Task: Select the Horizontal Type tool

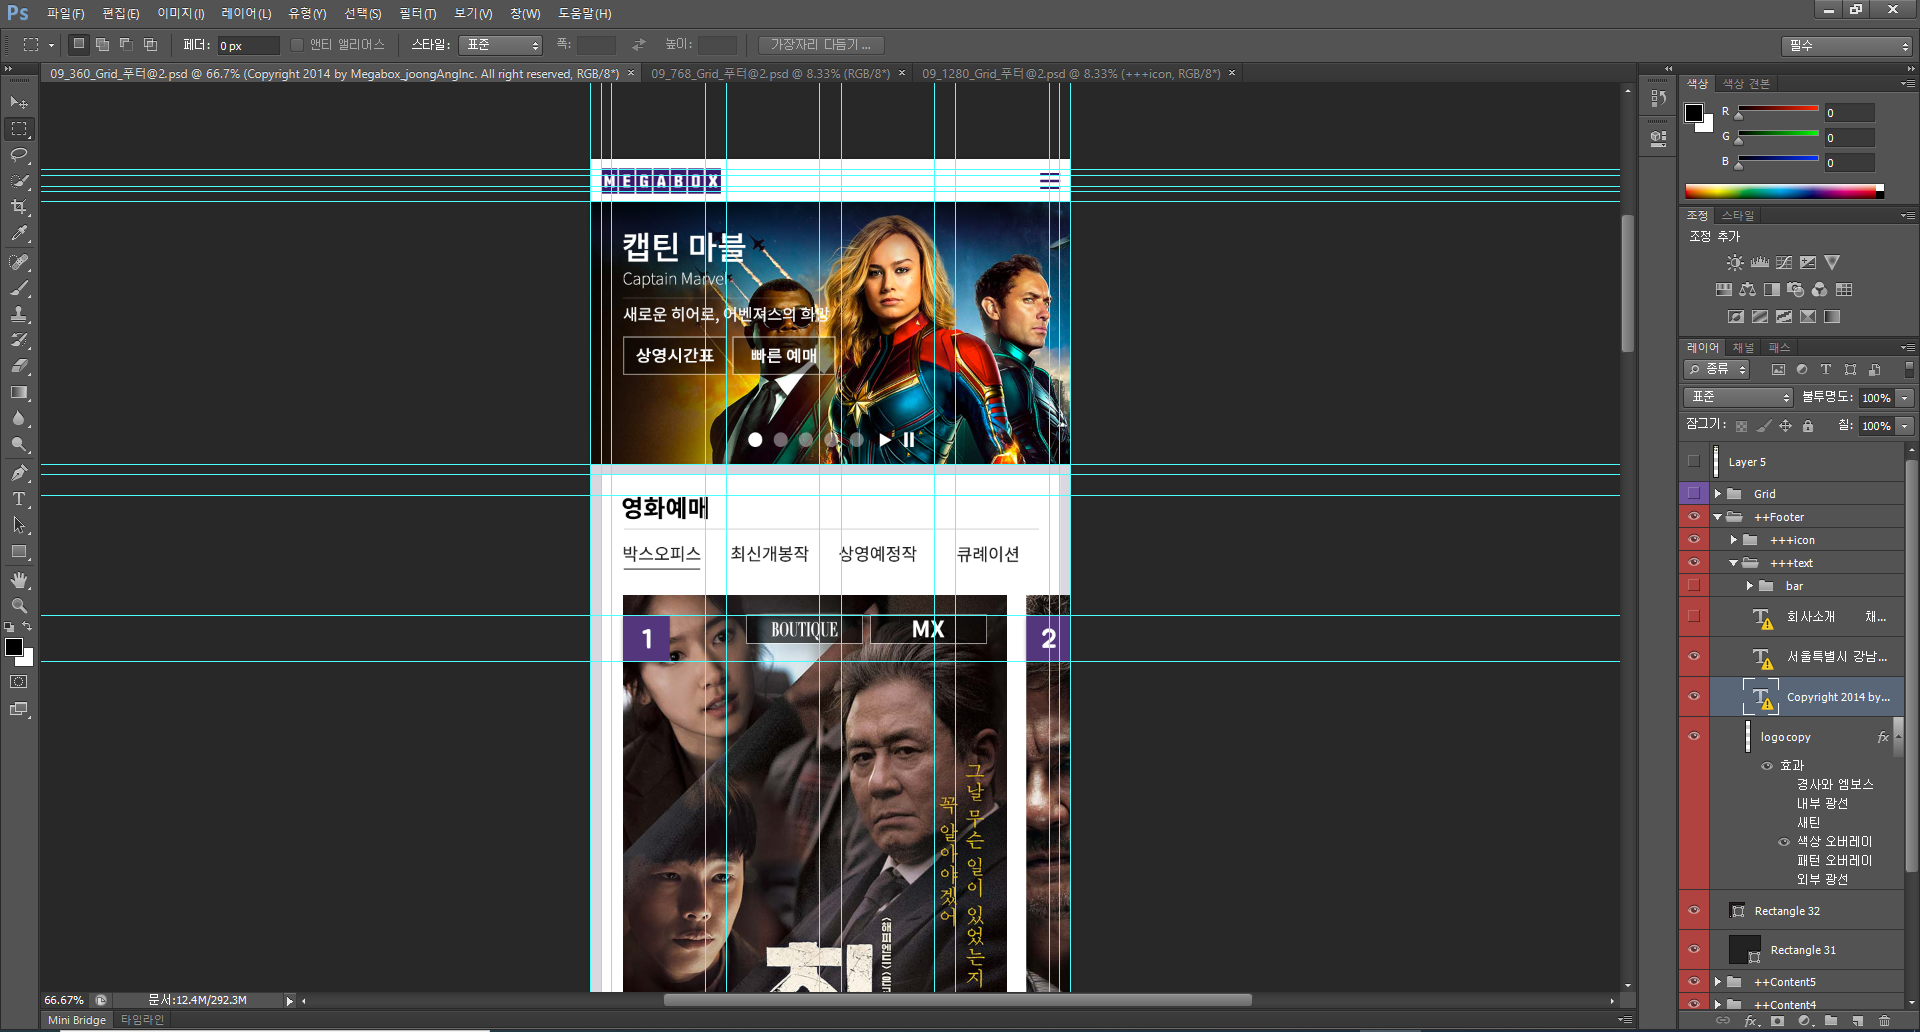Action: point(19,499)
